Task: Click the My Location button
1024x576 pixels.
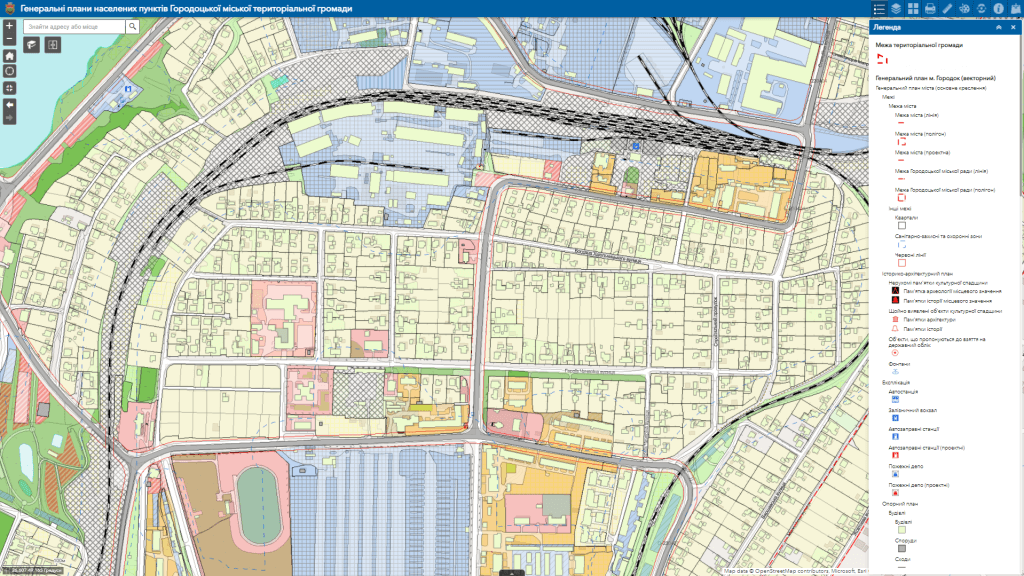Action: (10, 72)
